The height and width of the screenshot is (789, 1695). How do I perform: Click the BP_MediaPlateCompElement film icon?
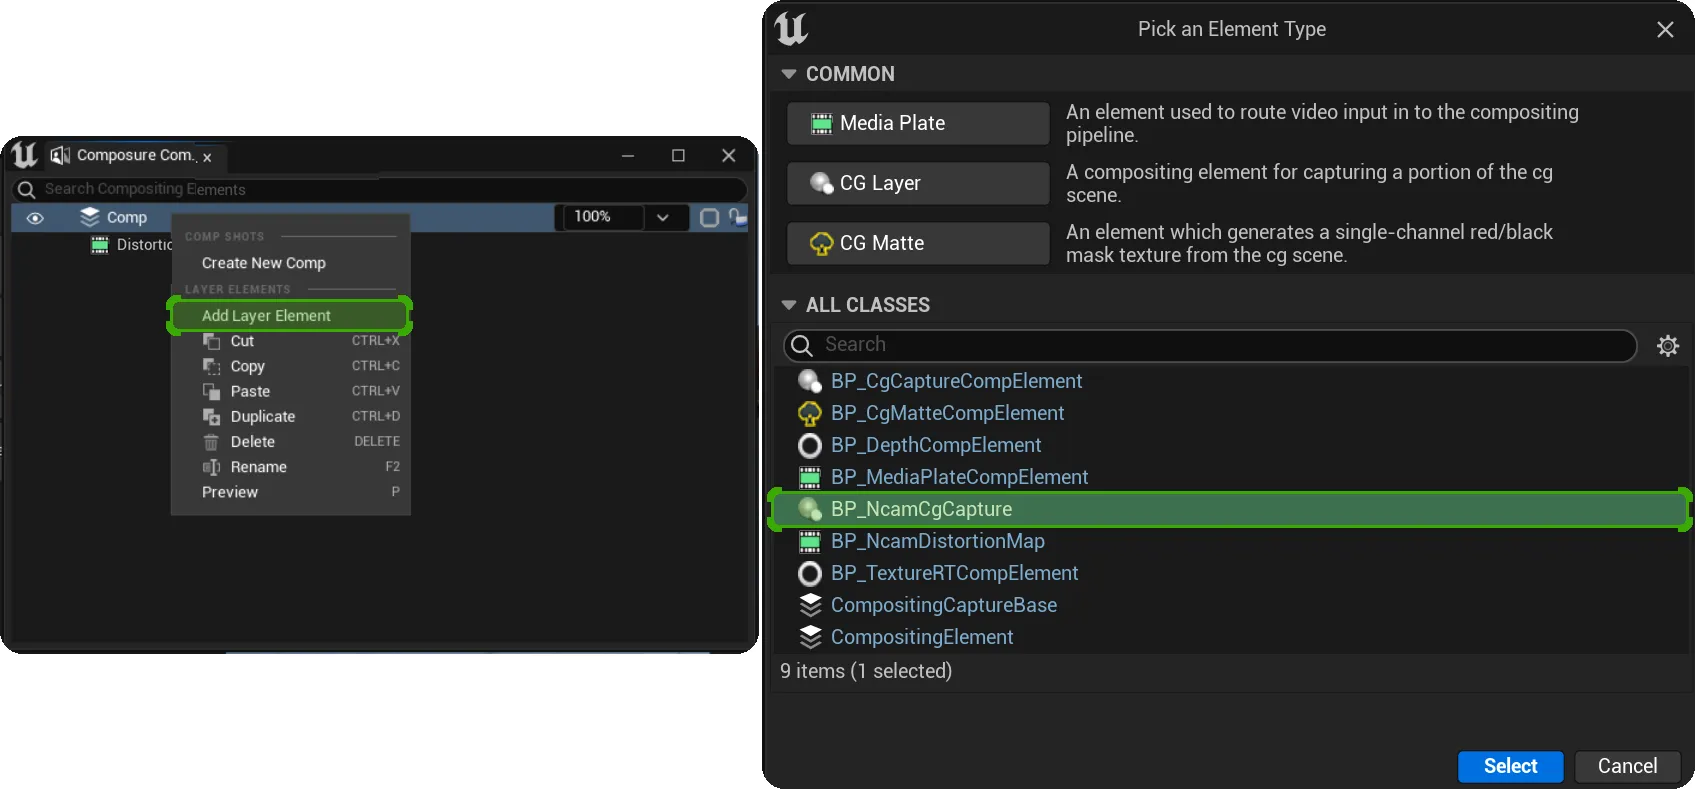(x=810, y=477)
